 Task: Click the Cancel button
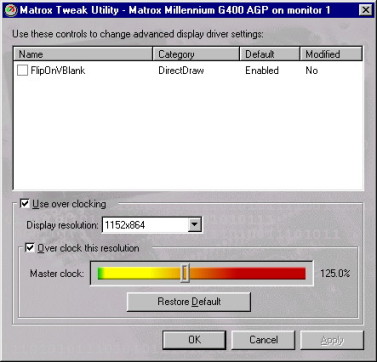263,340
